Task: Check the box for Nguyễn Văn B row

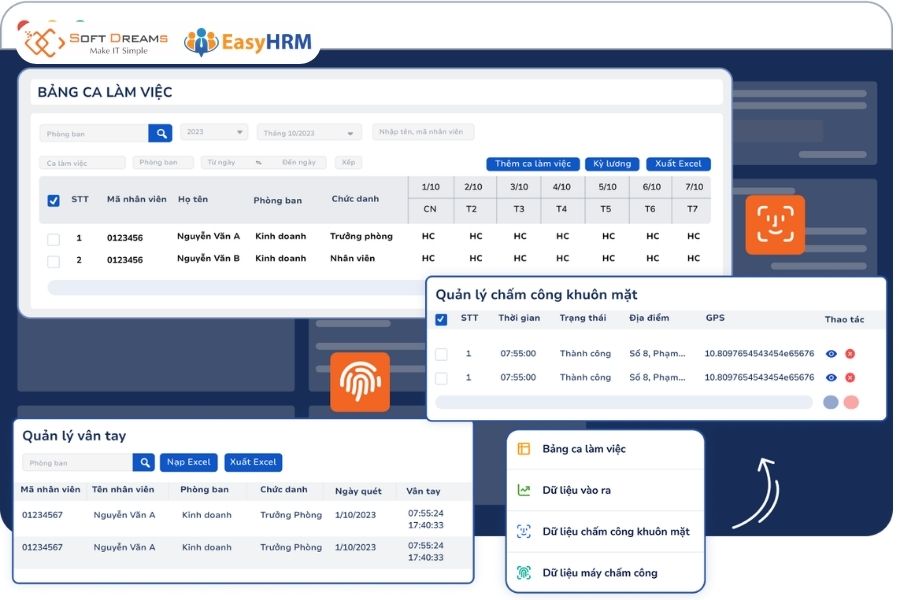Action: (53, 261)
